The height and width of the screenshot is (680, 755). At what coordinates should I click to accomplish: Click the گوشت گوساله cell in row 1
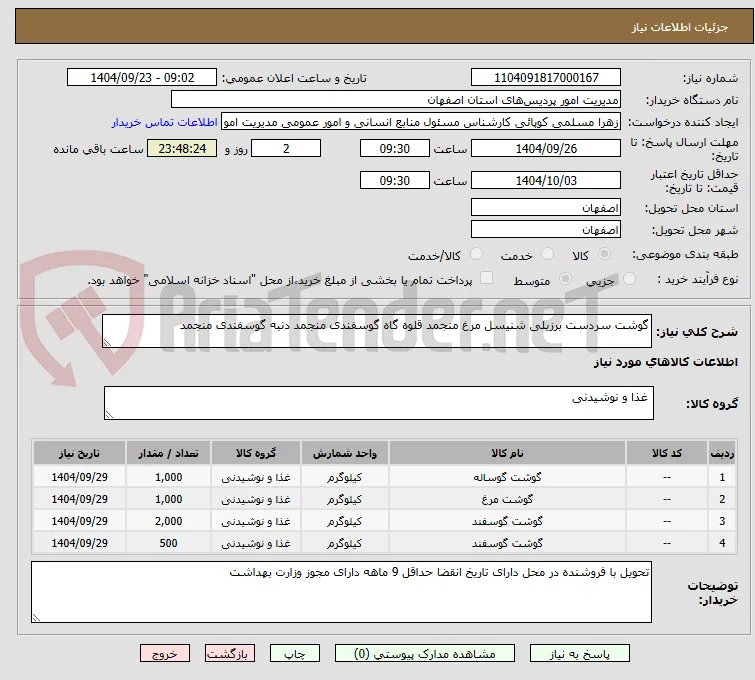click(x=508, y=477)
